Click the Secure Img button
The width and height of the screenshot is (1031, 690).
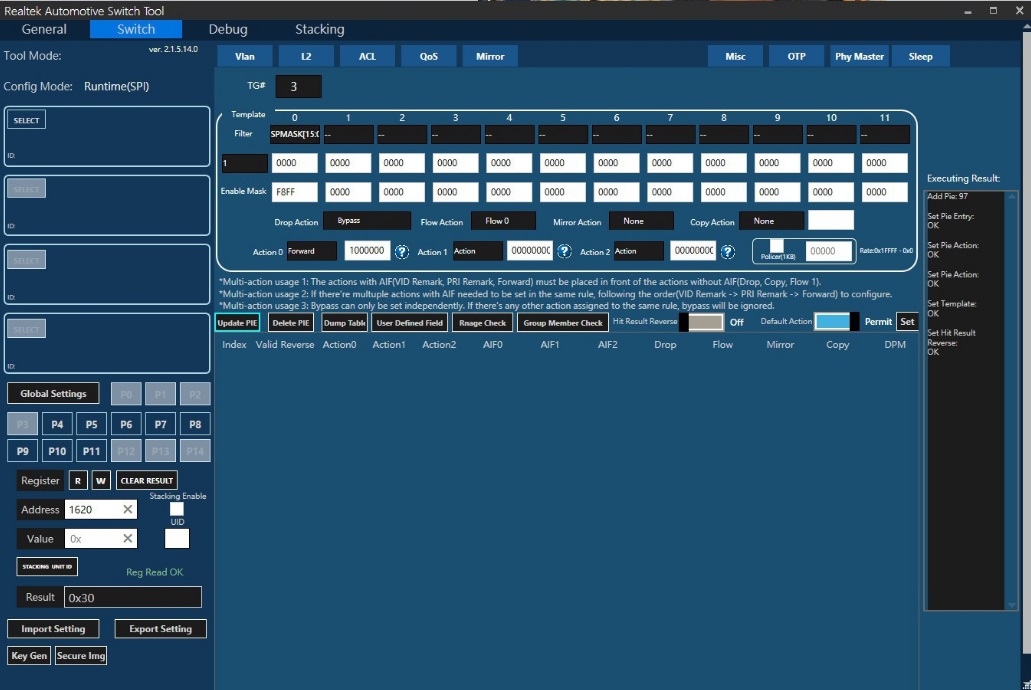[x=81, y=656]
